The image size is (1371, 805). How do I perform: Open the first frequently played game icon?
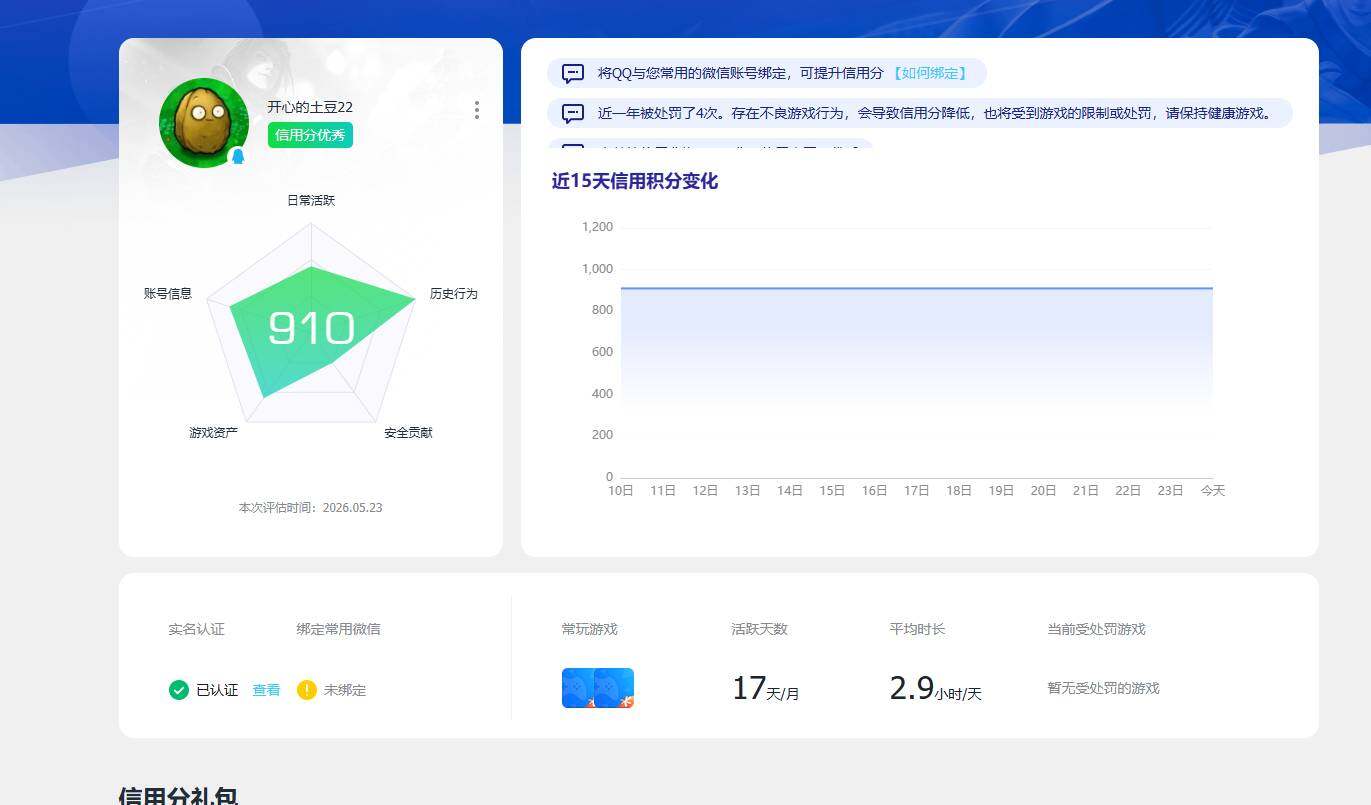(x=578, y=688)
